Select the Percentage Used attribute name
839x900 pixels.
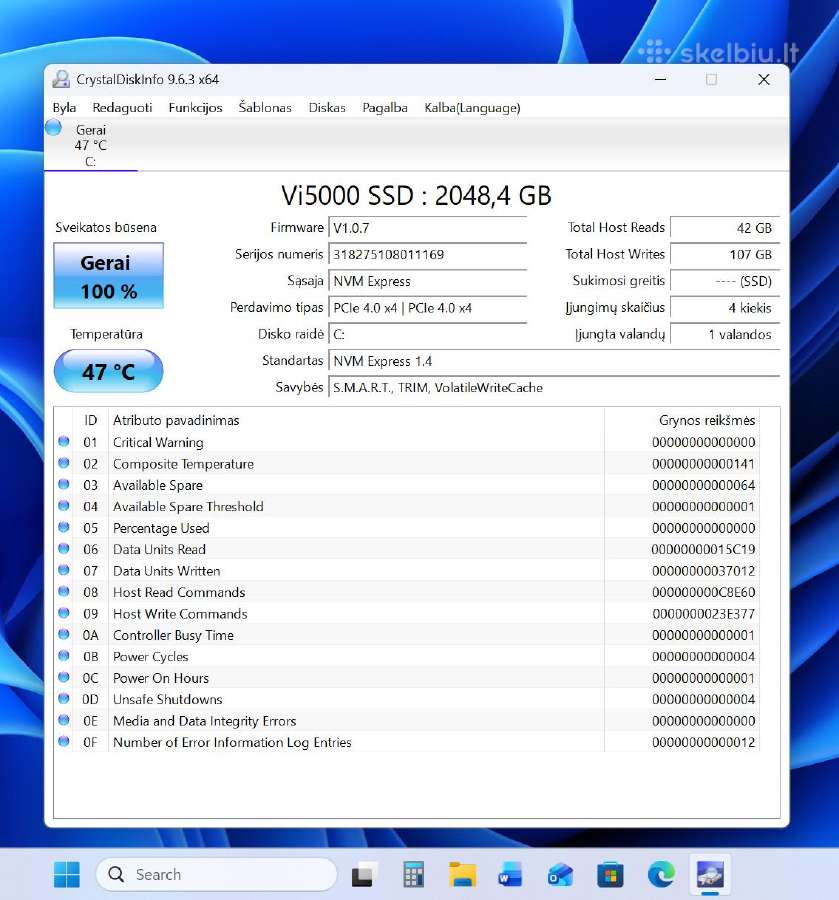coord(161,528)
